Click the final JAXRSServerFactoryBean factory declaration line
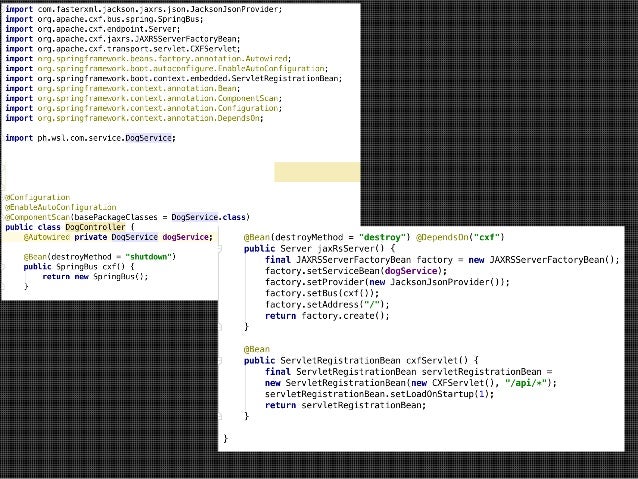638x479 pixels. 442,260
